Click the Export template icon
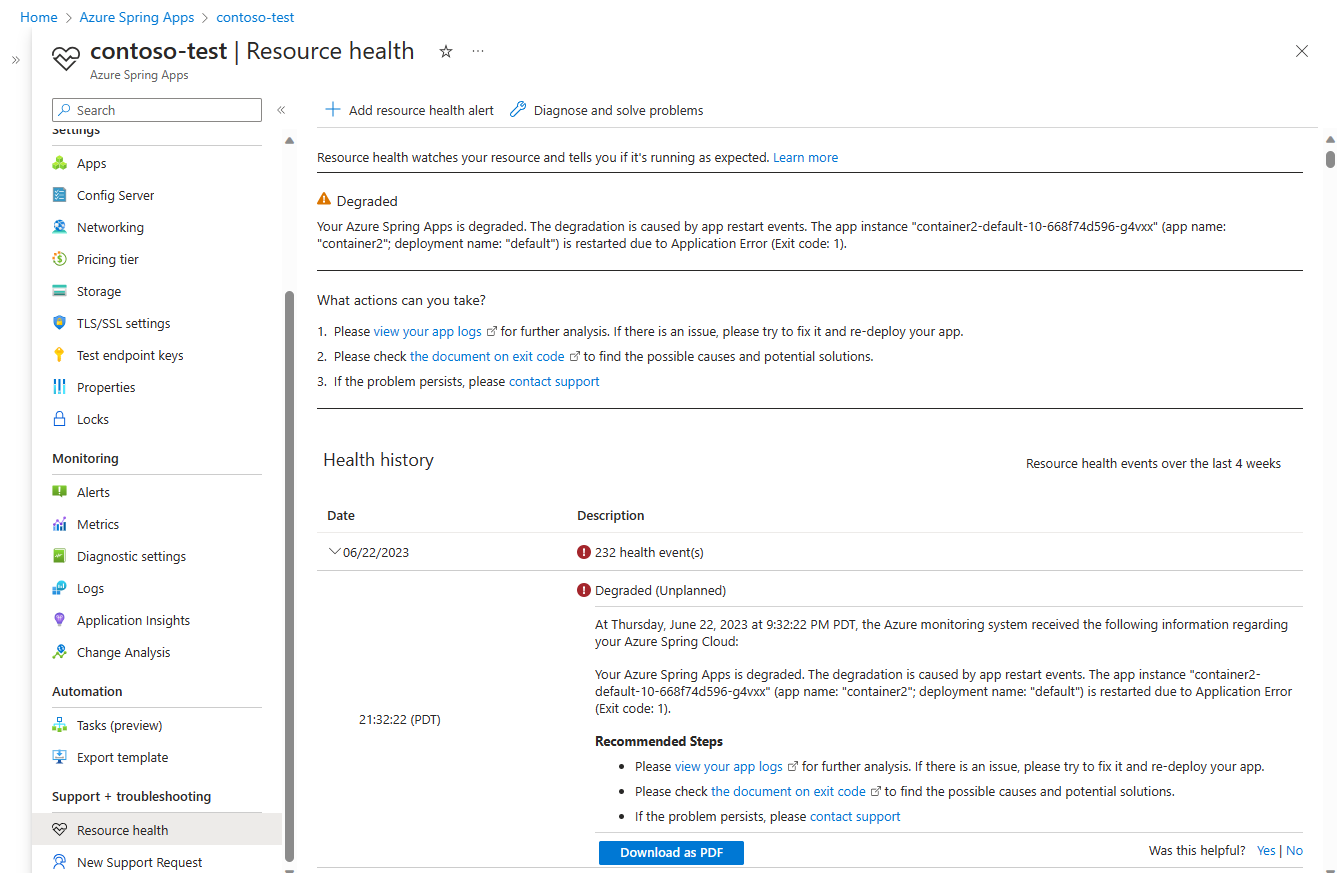1337x873 pixels. tap(60, 757)
